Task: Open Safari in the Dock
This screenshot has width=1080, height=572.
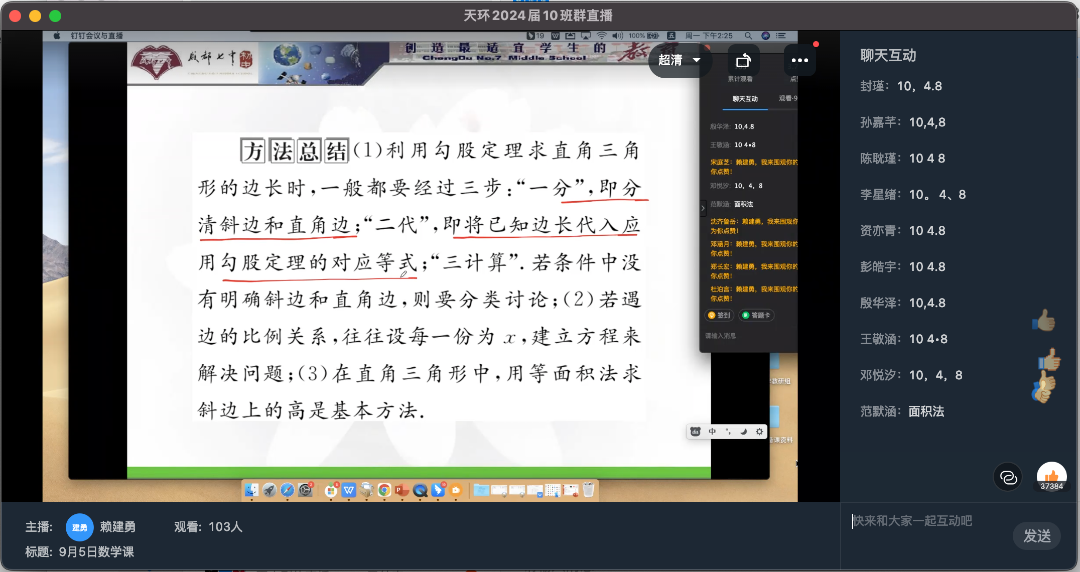Action: tap(287, 490)
